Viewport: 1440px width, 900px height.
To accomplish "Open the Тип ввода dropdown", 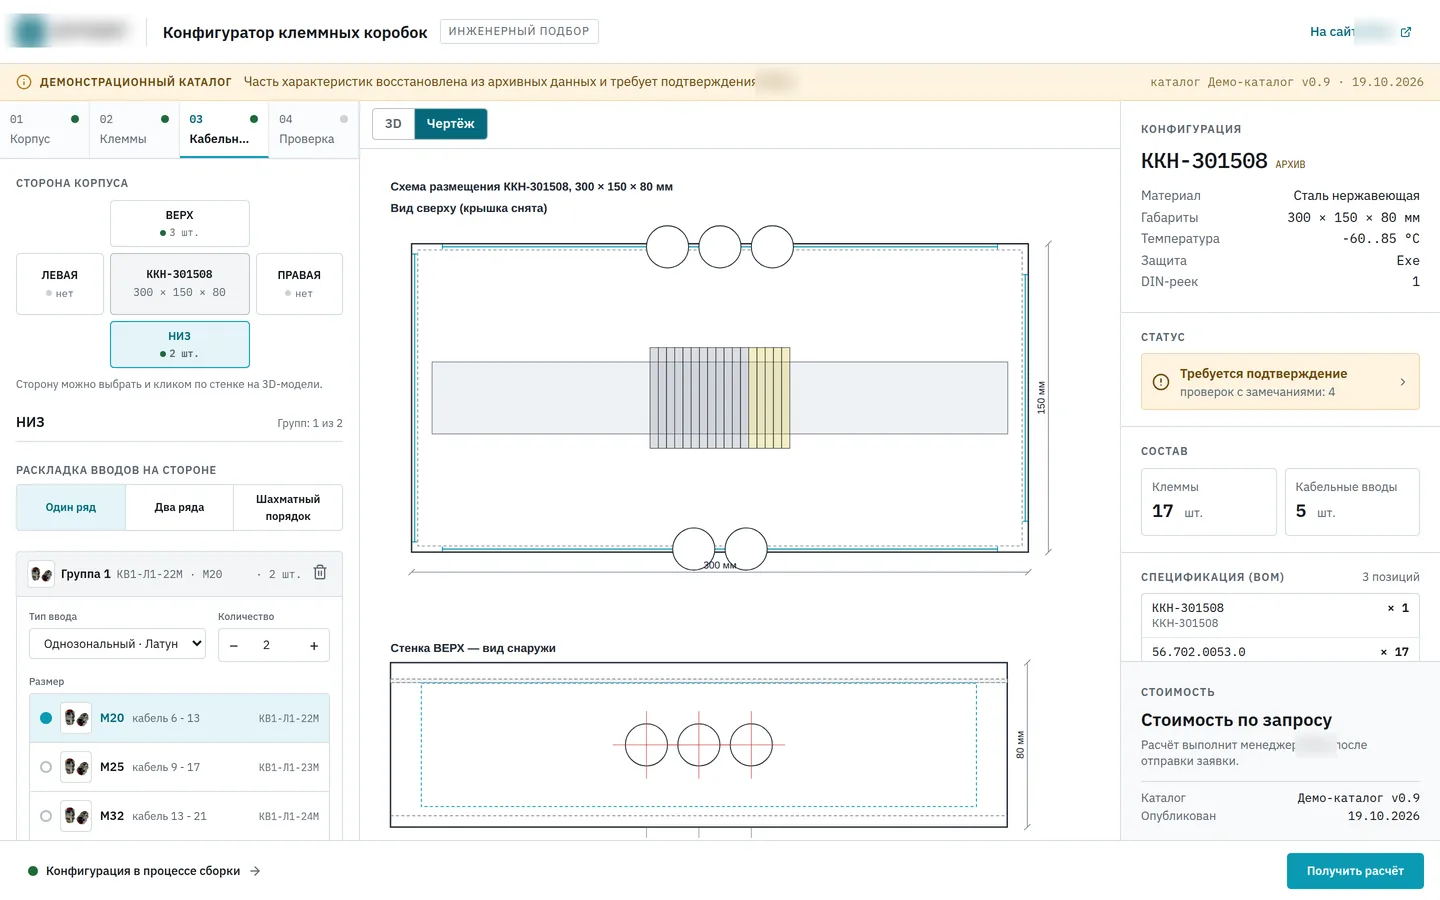I will pyautogui.click(x=117, y=644).
